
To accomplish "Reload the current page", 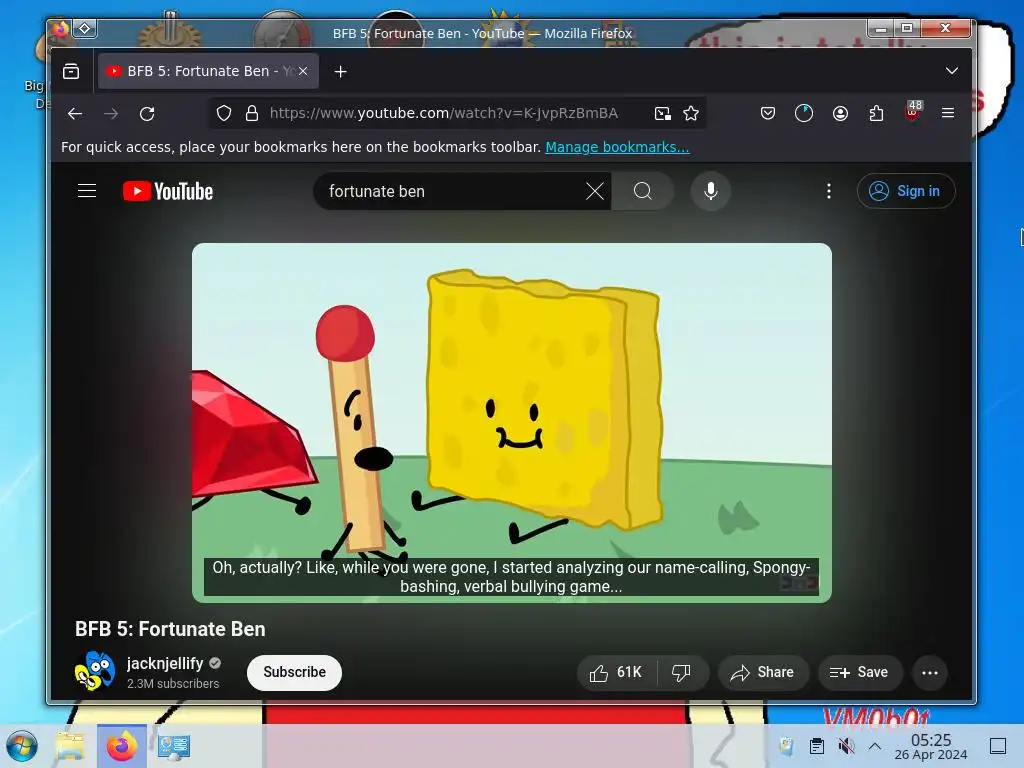I will coord(147,114).
